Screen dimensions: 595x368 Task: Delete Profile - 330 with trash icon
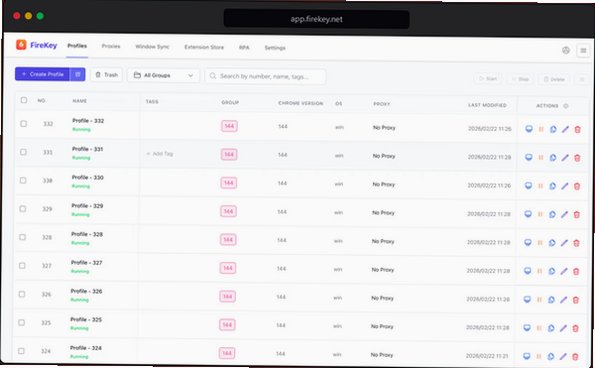coord(577,186)
